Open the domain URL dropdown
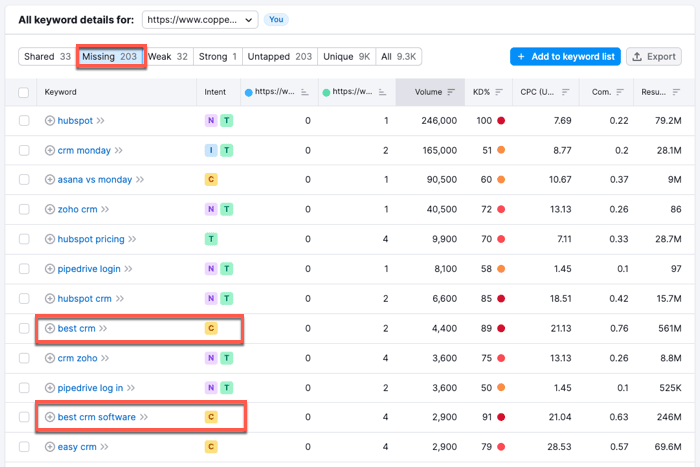 coord(200,20)
